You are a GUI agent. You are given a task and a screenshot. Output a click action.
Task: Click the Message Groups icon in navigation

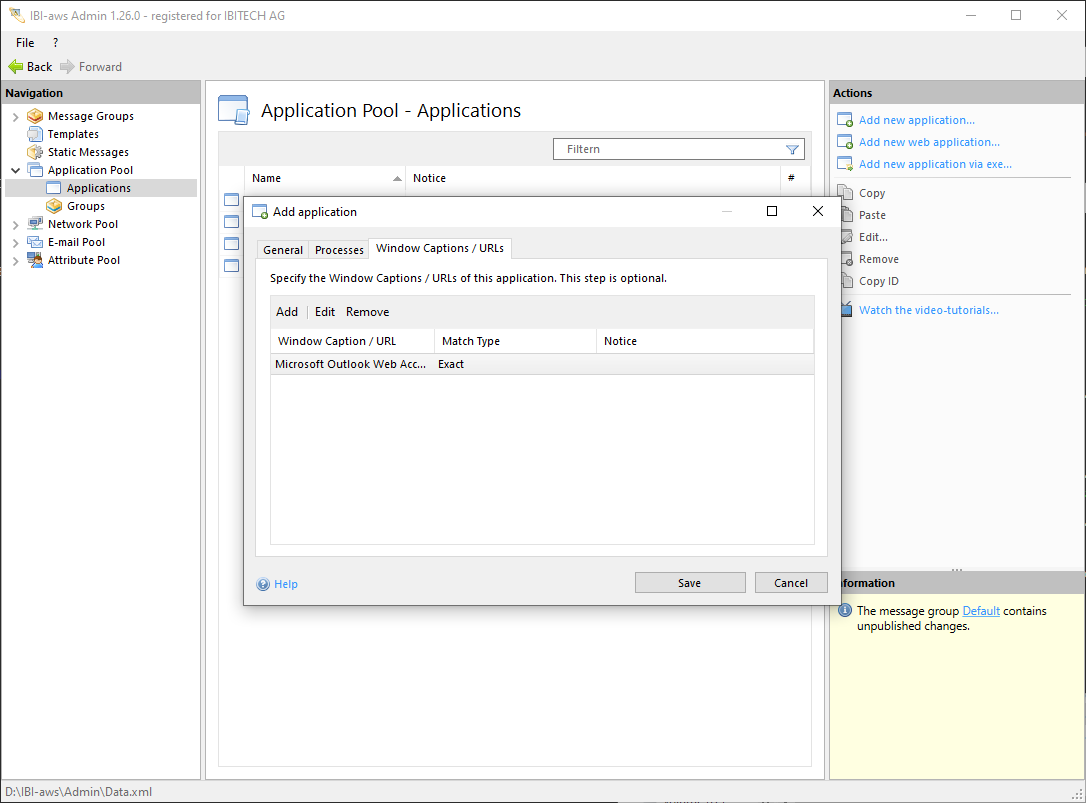click(36, 116)
